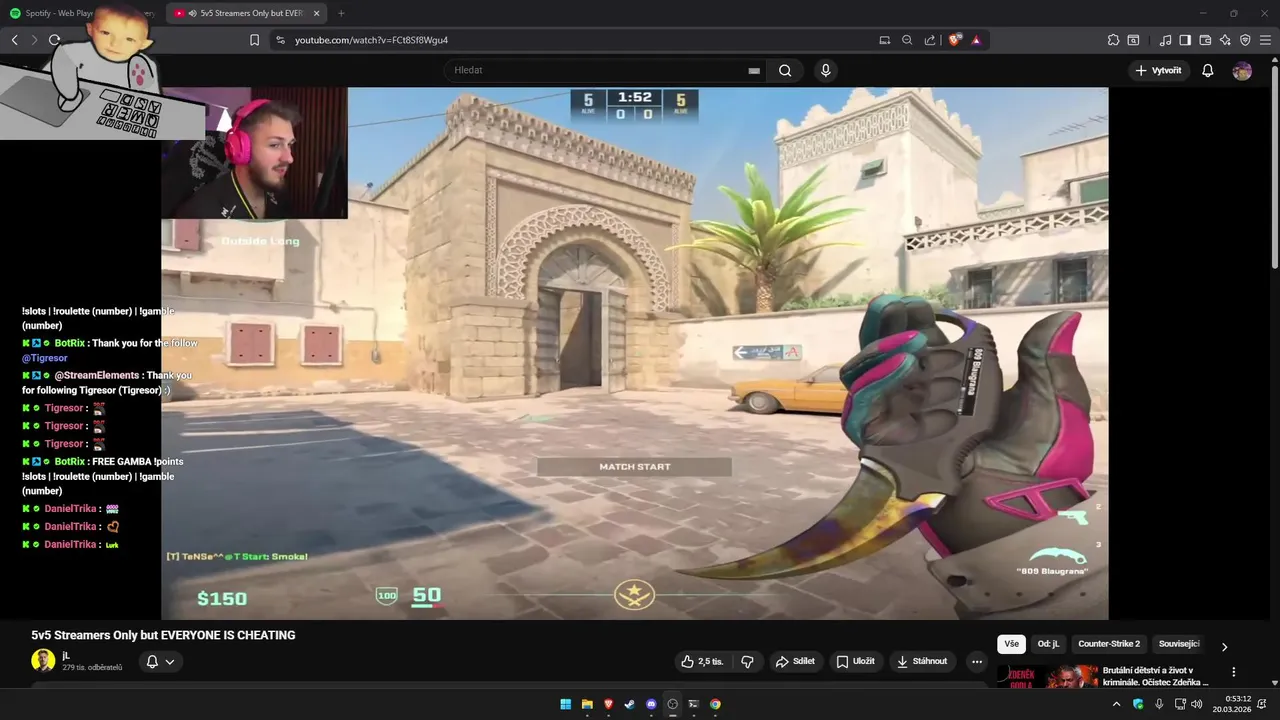Open the jL channel name link
The image size is (1280, 720).
pos(66,655)
